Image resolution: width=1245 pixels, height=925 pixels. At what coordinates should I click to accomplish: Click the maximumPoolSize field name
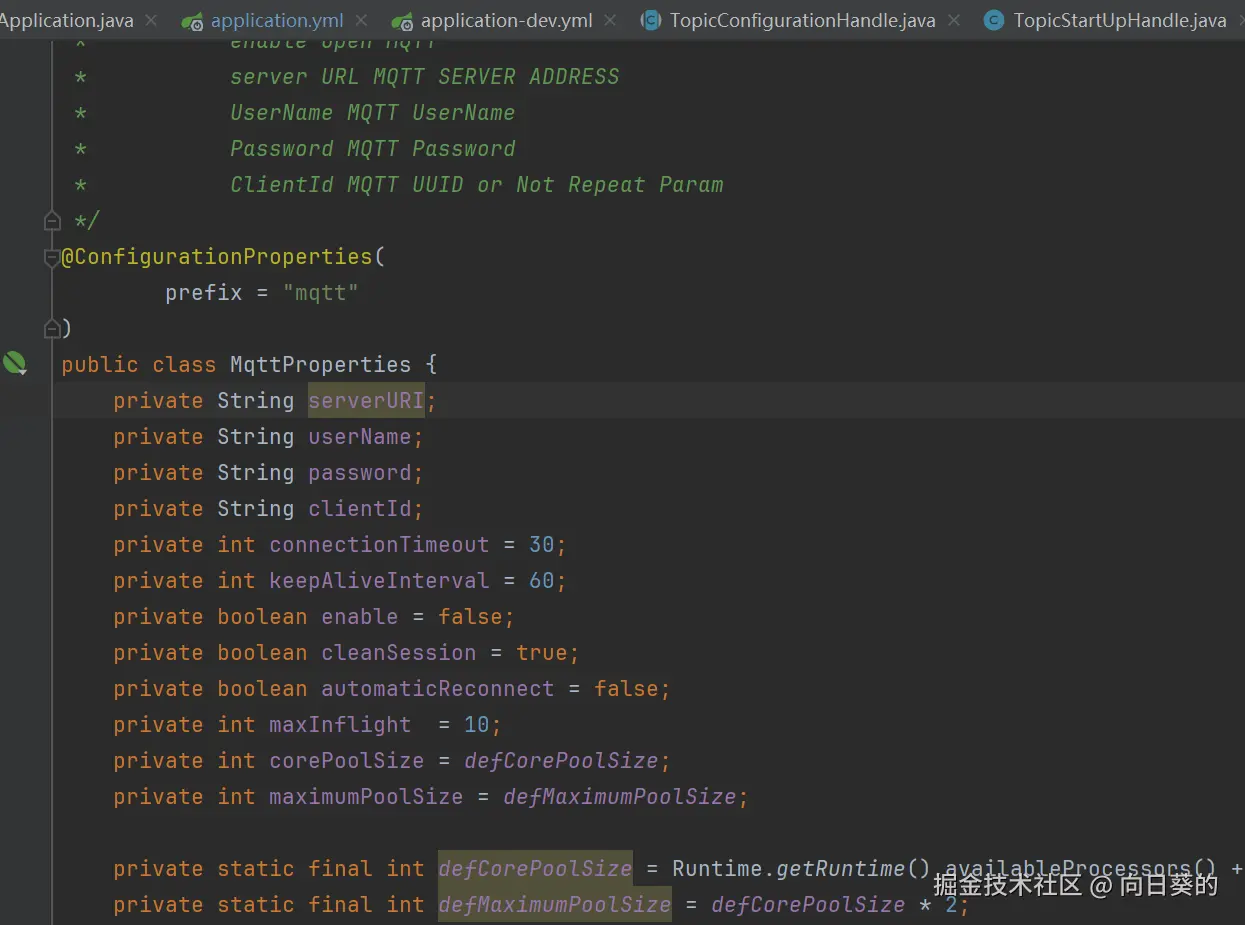(x=366, y=797)
